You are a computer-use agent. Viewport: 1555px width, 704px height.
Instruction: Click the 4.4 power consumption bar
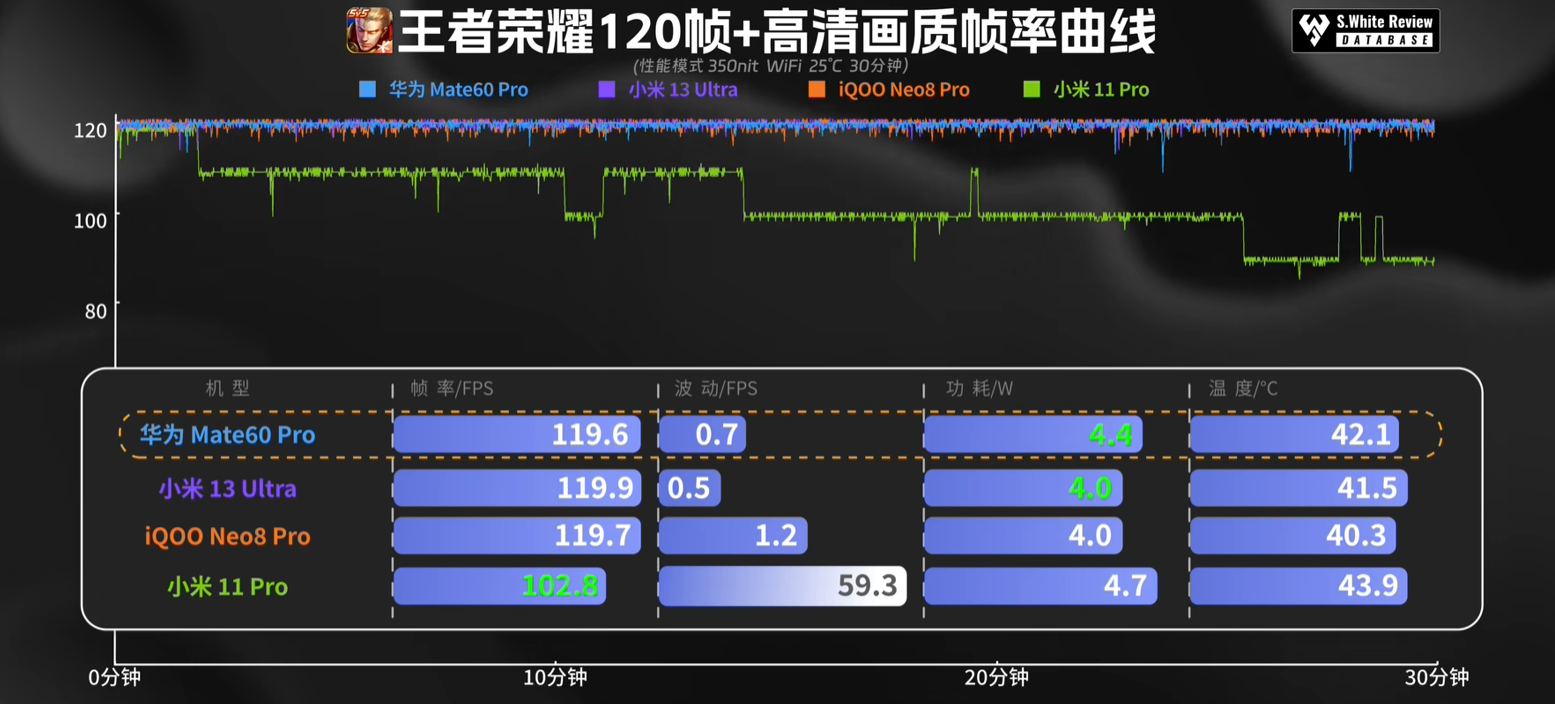1033,434
